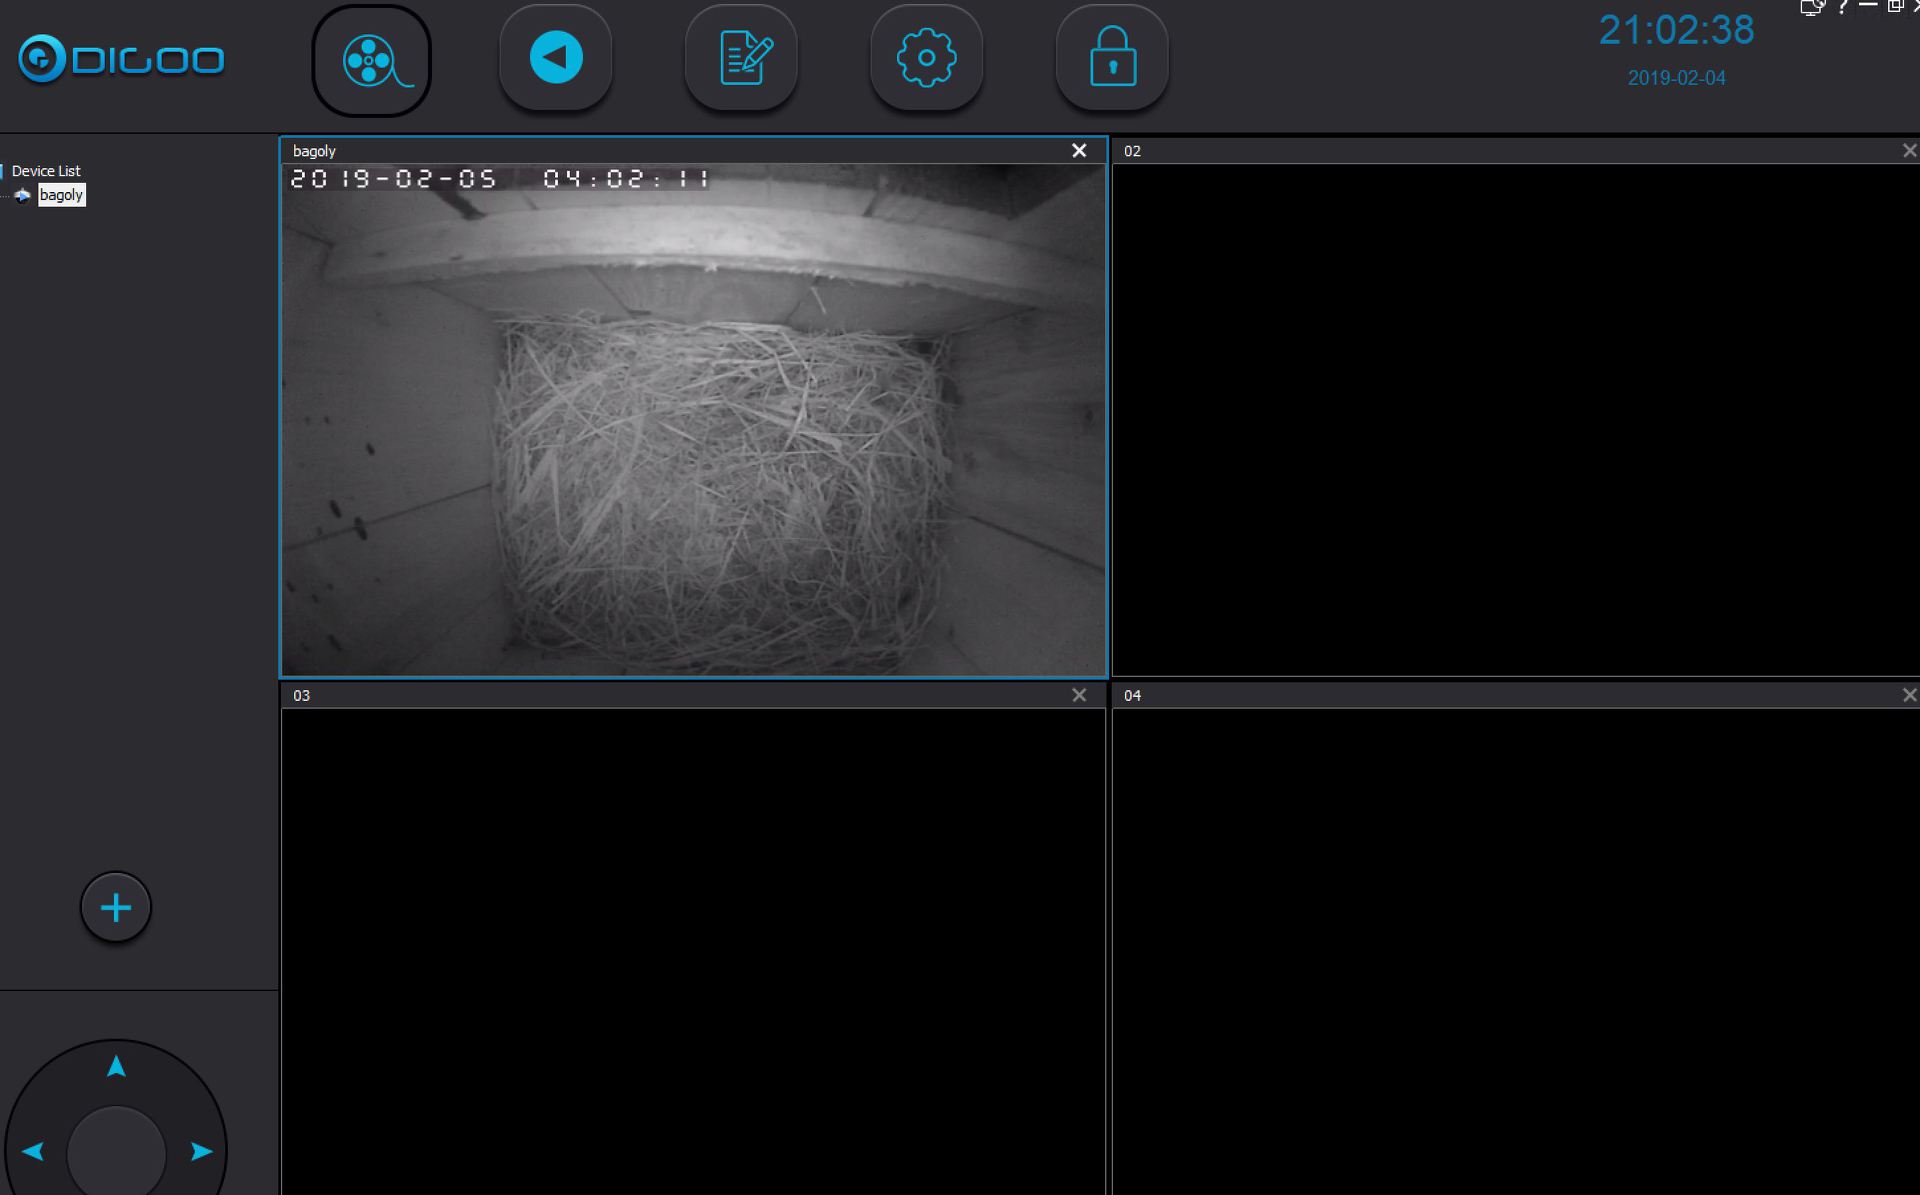Click the bagoly live video feed
This screenshot has height=1195, width=1920.
click(x=694, y=420)
